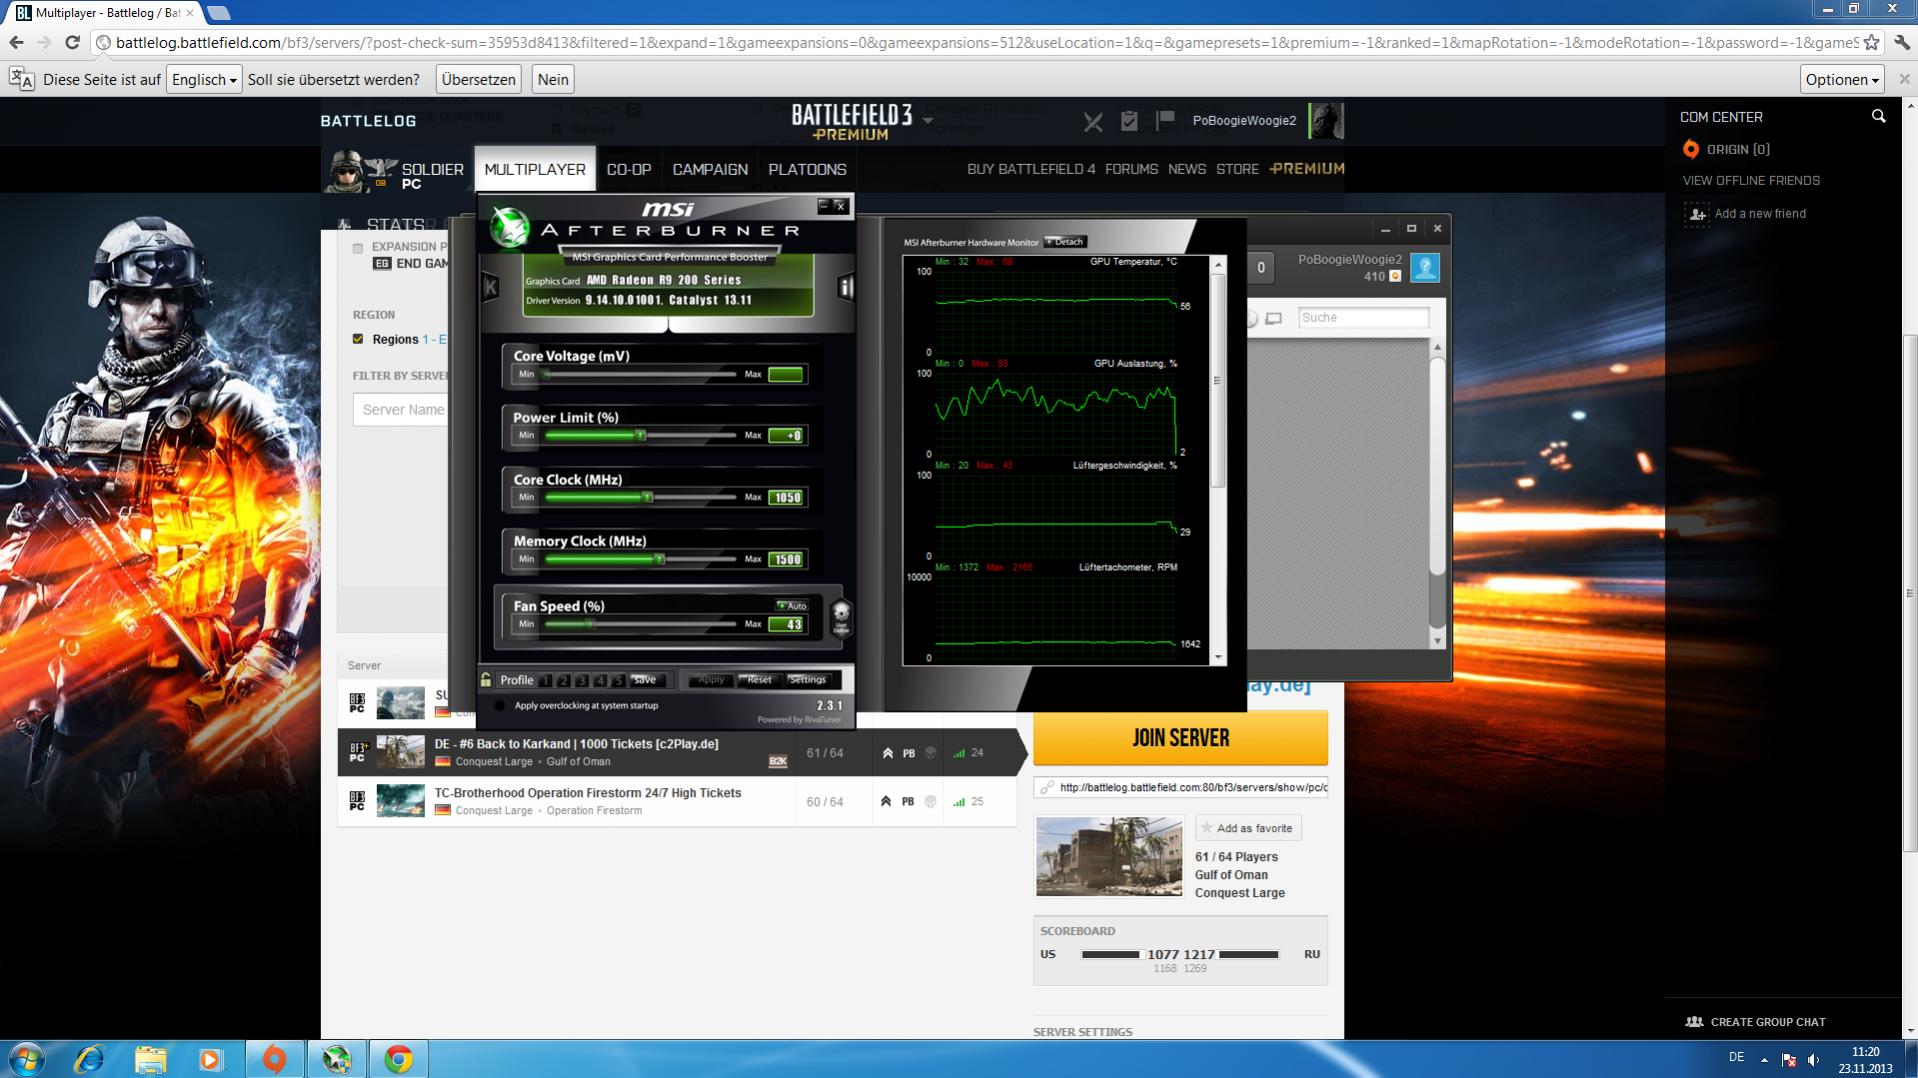Click the Fan Speed slider handle
1918x1078 pixels.
coord(590,624)
